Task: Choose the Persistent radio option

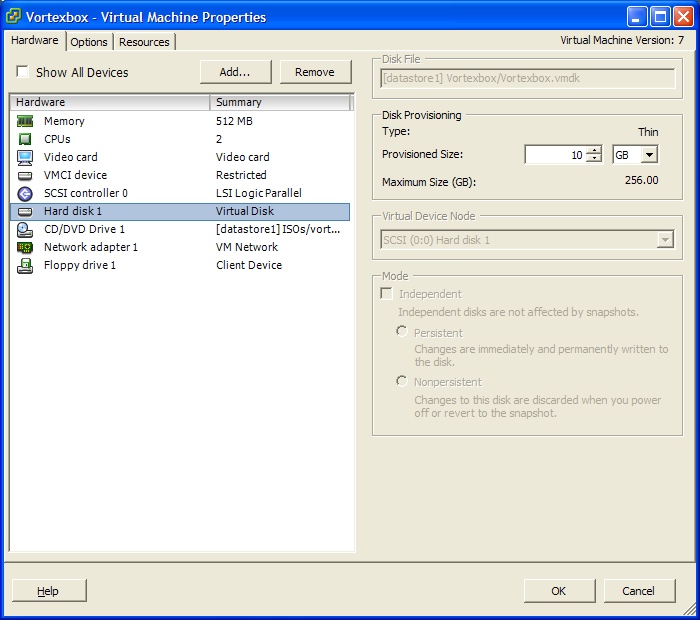Action: [402, 331]
